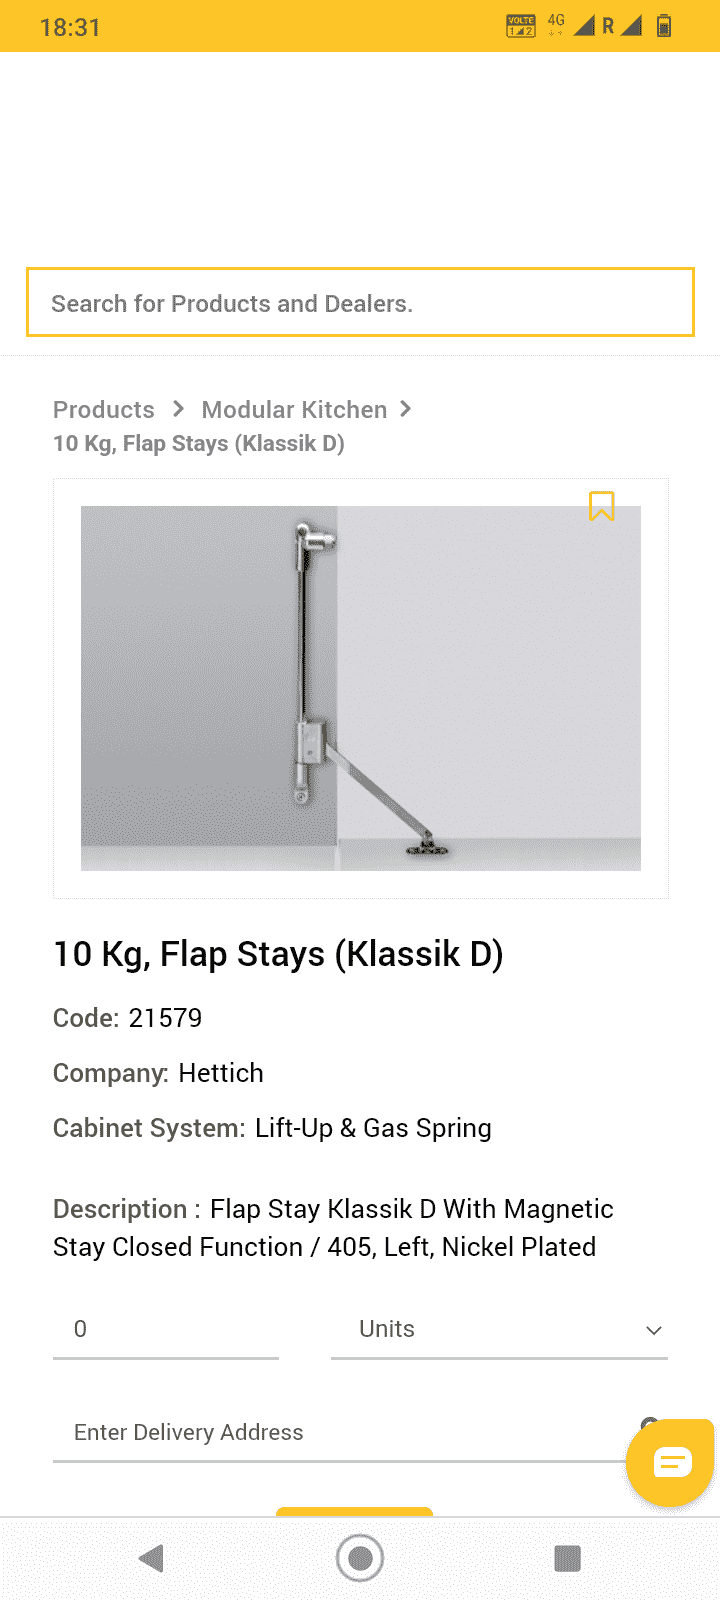The height and width of the screenshot is (1600, 720).
Task: Tap the Hettich company name
Action: pos(221,1073)
